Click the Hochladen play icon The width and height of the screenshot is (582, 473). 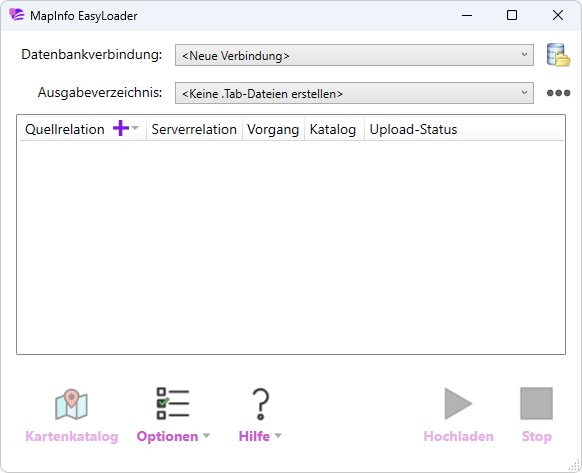pos(458,404)
